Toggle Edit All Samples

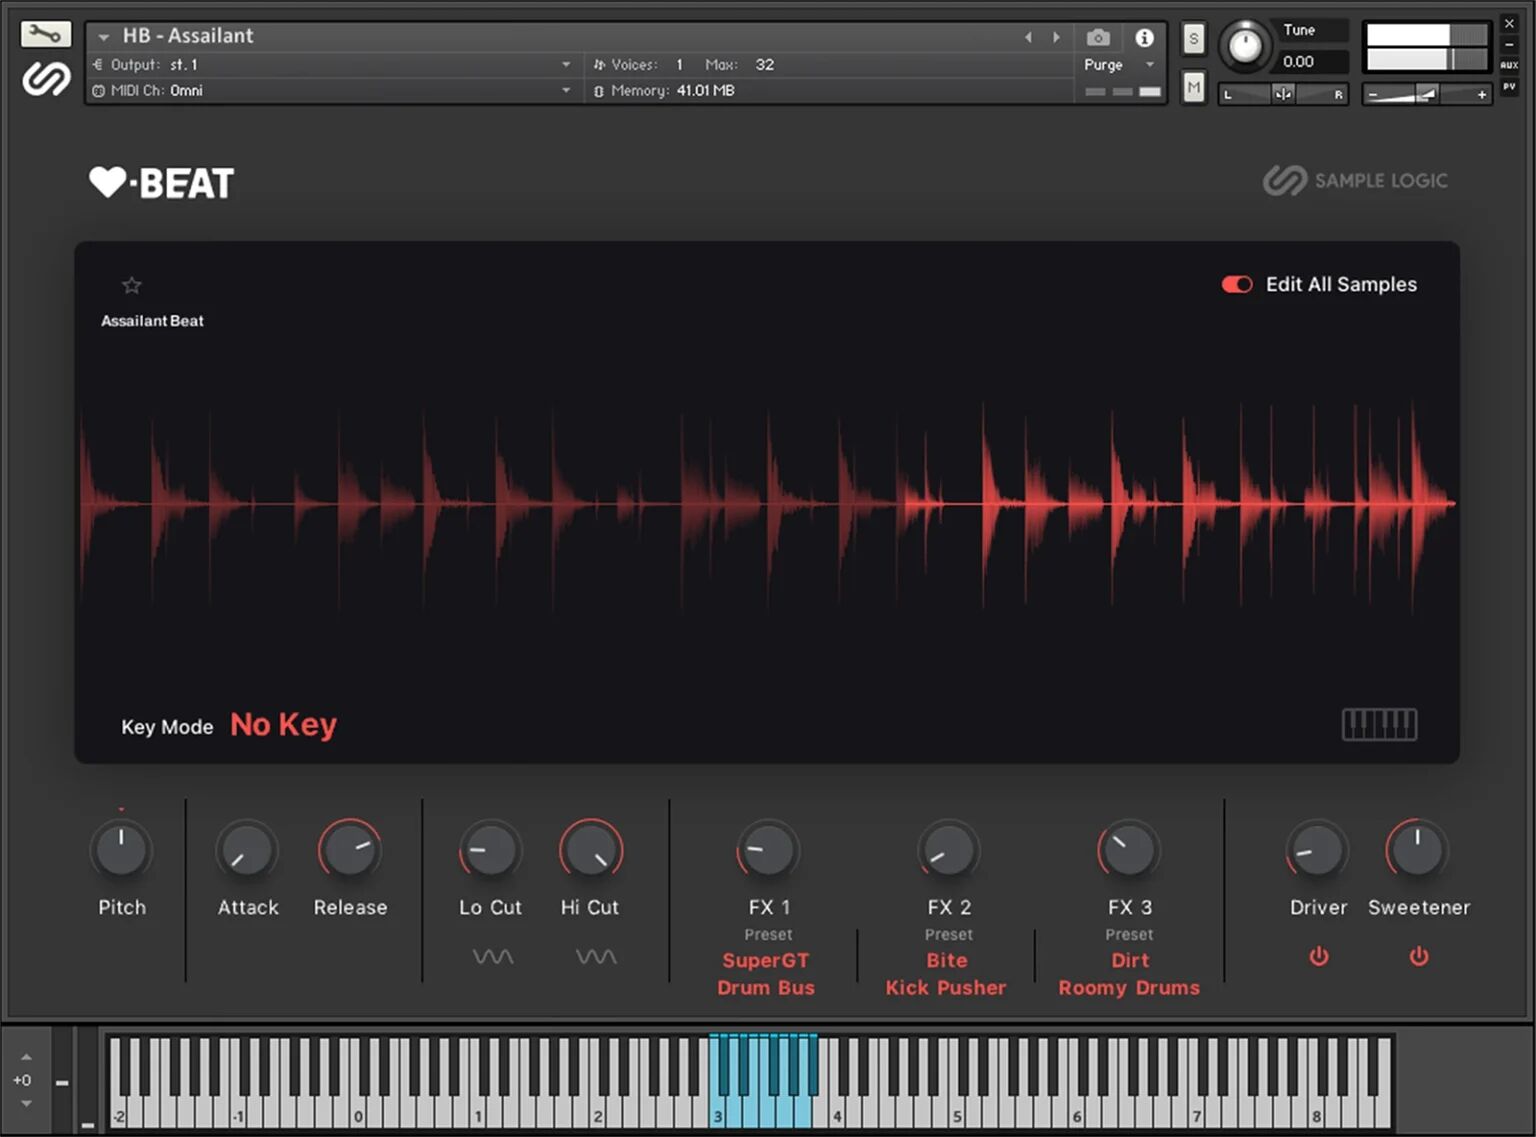point(1236,284)
